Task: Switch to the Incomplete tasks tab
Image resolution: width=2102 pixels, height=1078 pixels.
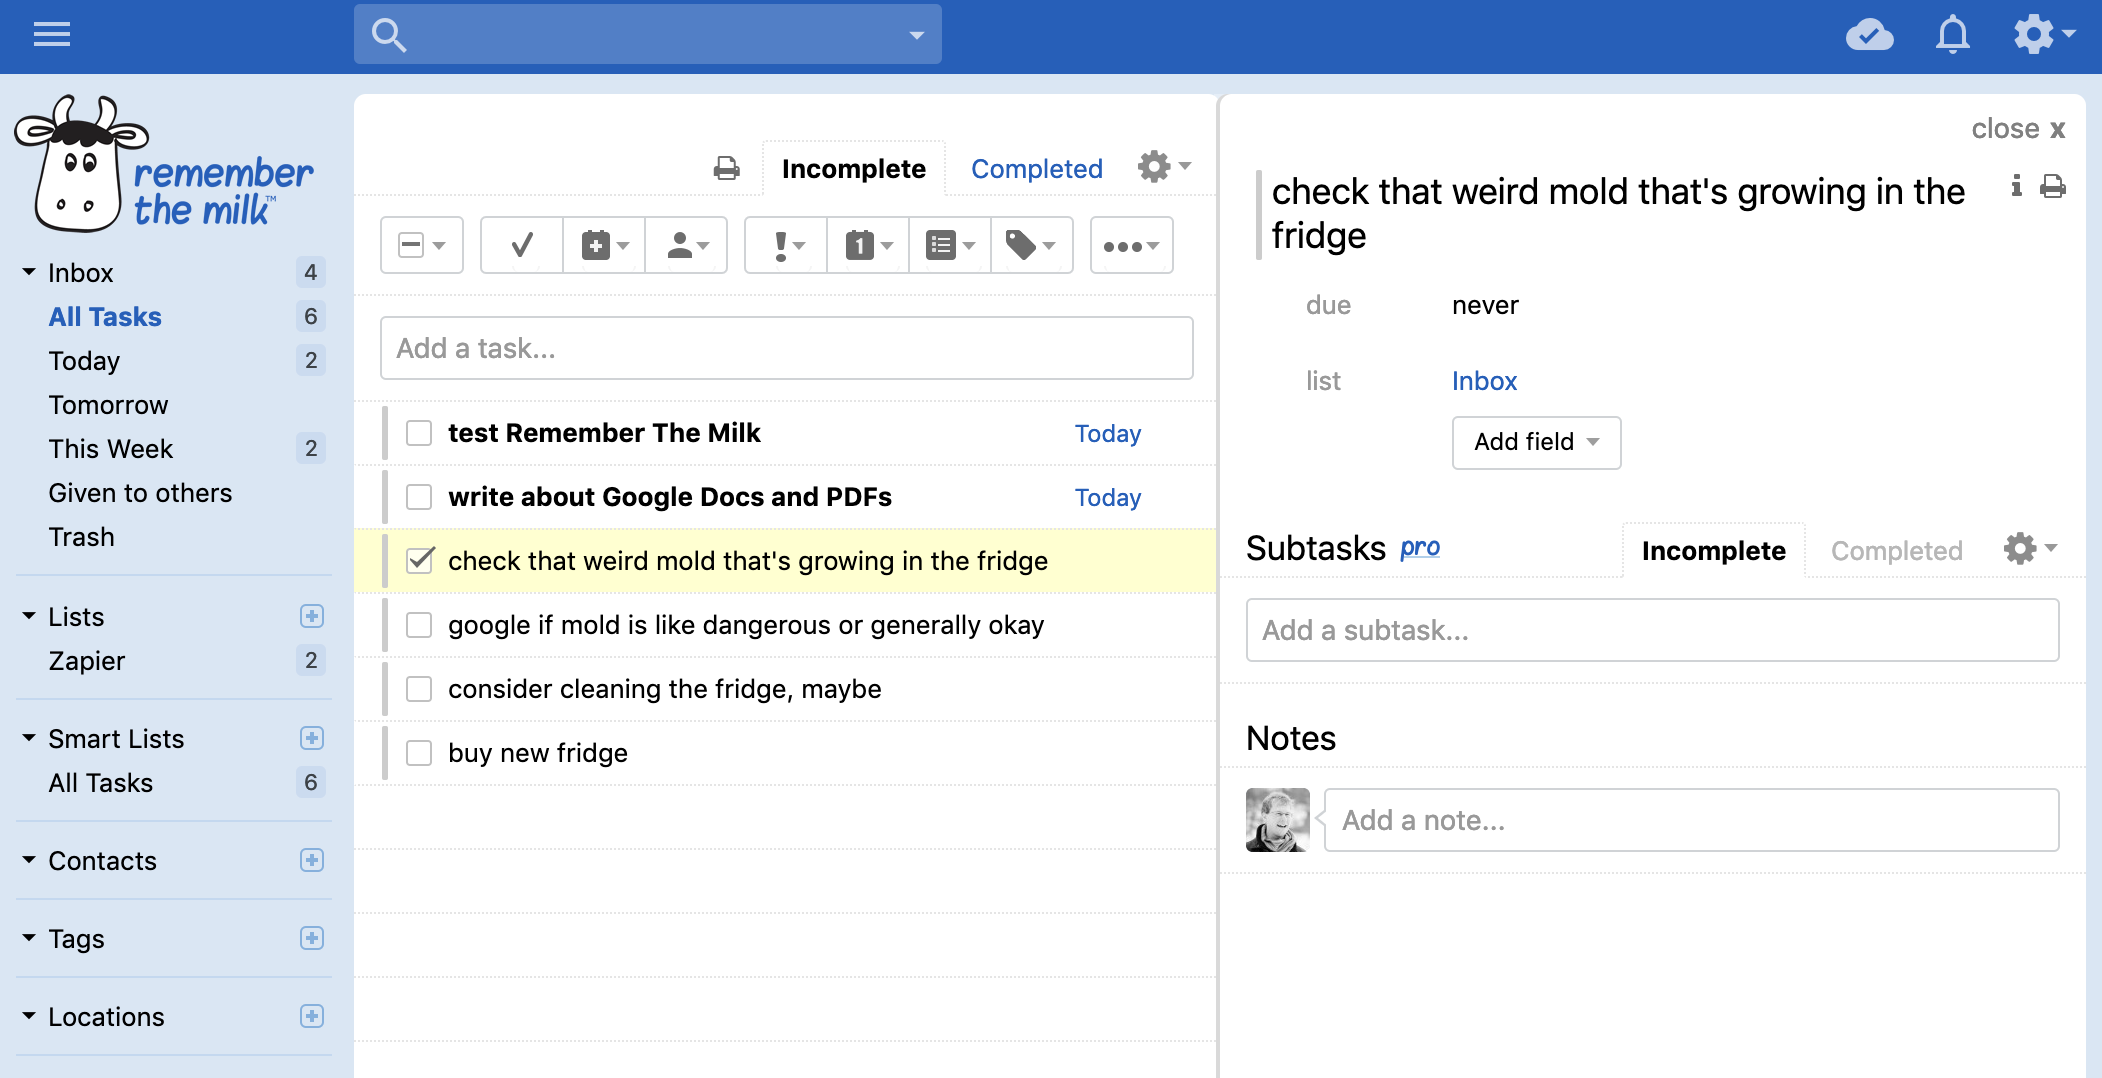Action: click(x=853, y=169)
